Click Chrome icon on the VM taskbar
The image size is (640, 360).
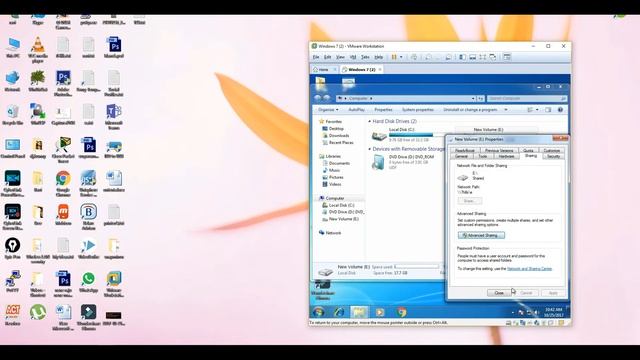coord(402,312)
